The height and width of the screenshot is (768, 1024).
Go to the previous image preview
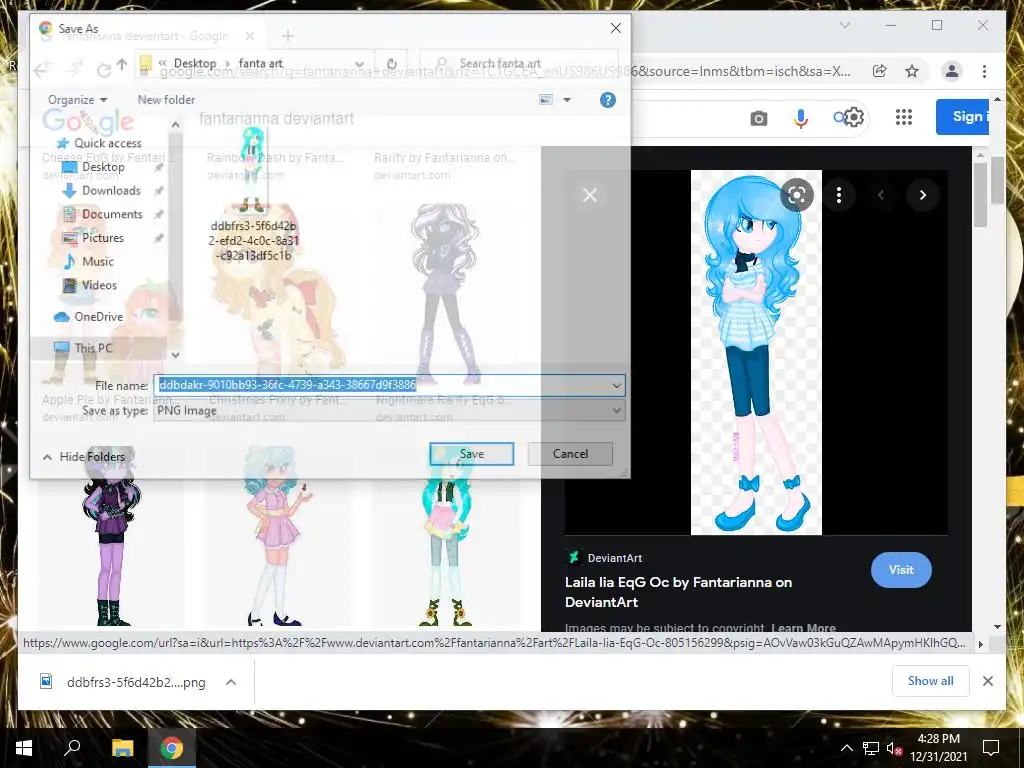[x=880, y=195]
